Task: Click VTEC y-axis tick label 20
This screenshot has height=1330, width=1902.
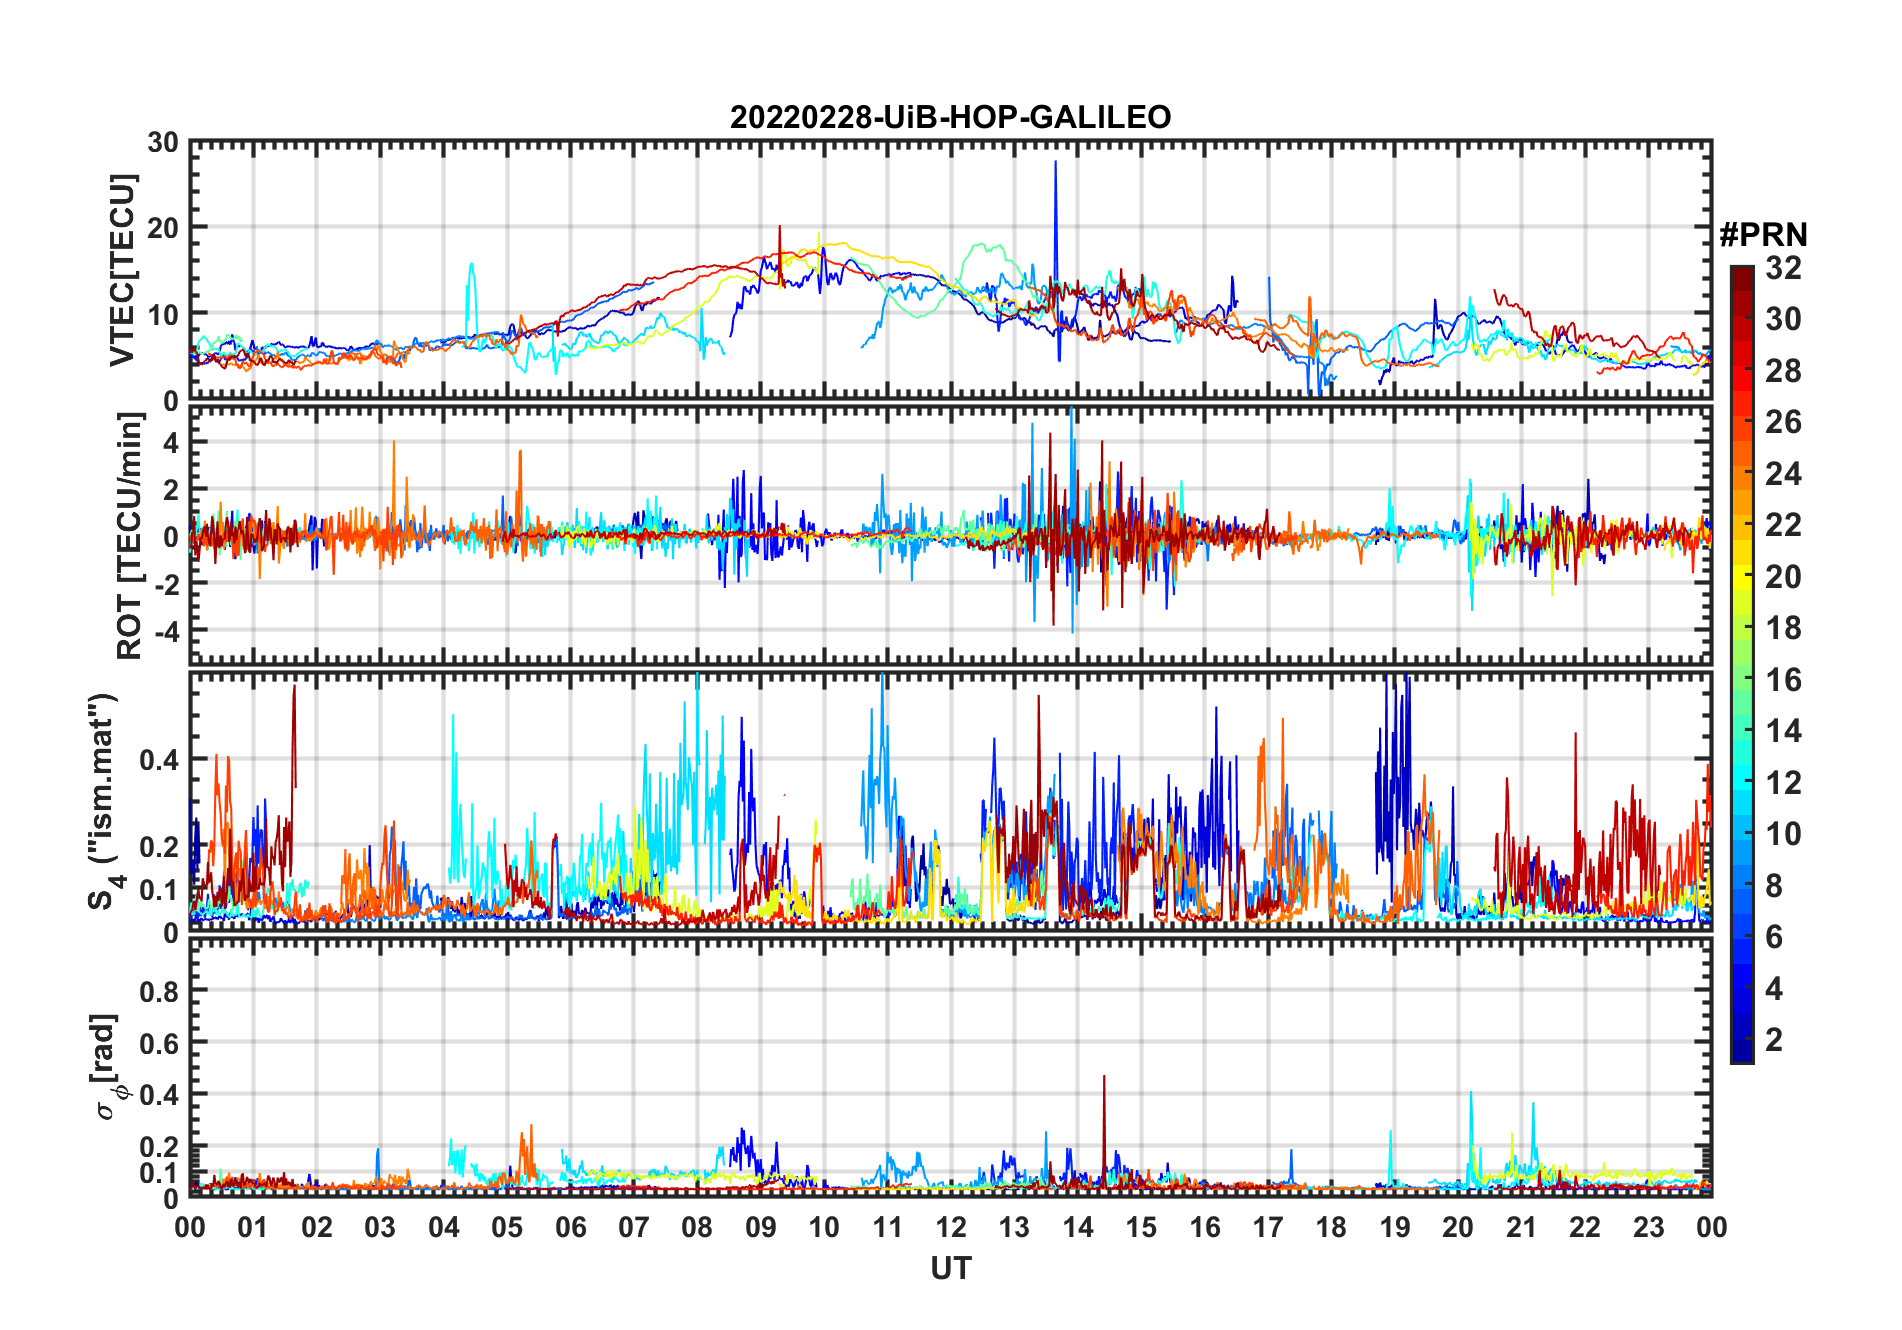Action: point(163,228)
